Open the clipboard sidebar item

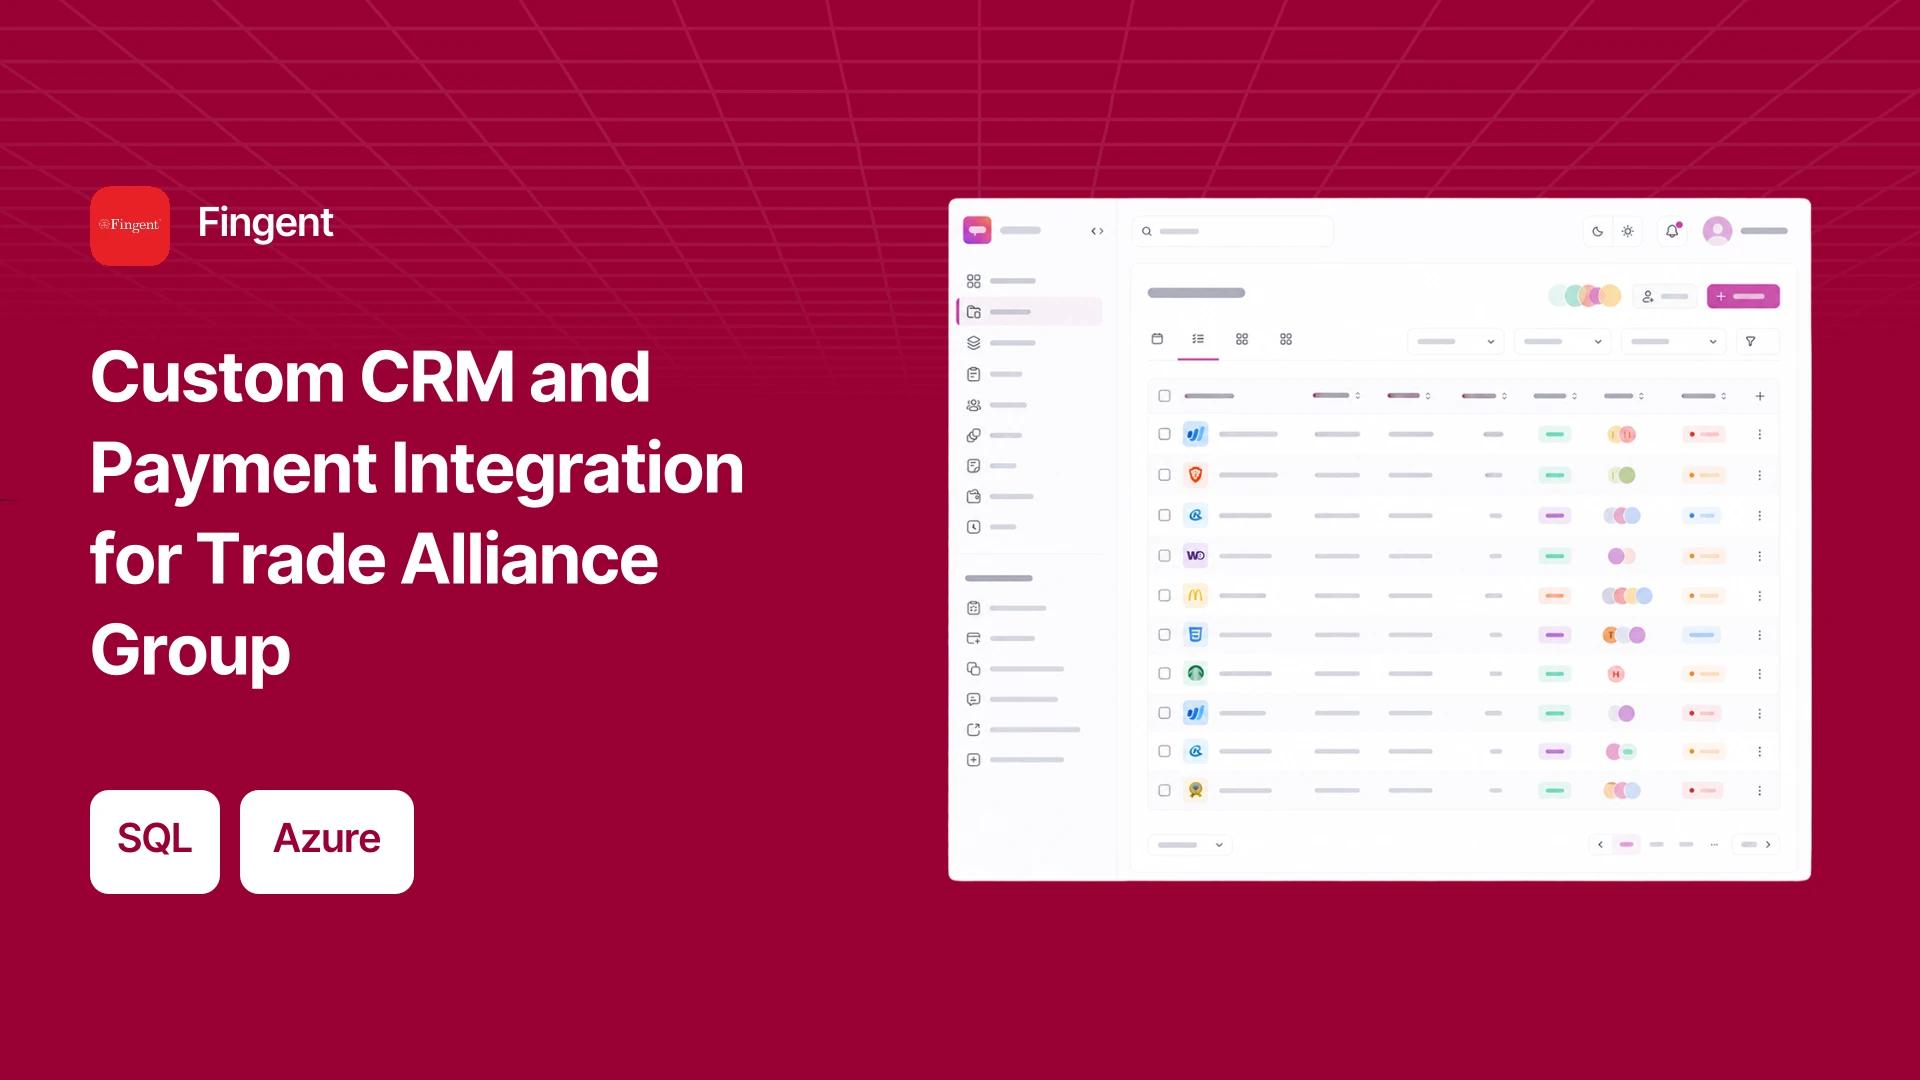(996, 374)
